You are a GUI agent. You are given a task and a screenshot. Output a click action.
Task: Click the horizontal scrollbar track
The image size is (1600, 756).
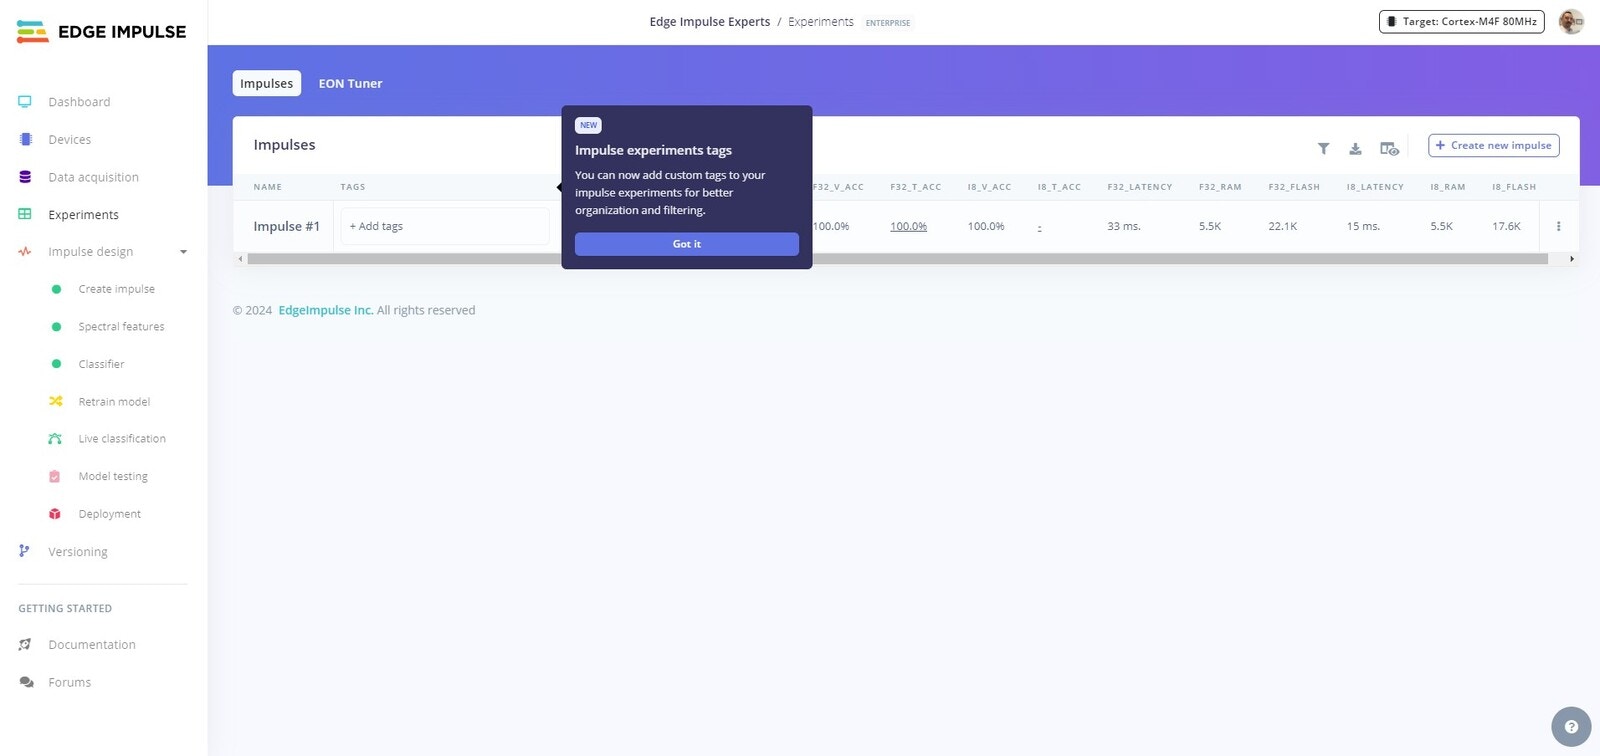[x=897, y=259]
